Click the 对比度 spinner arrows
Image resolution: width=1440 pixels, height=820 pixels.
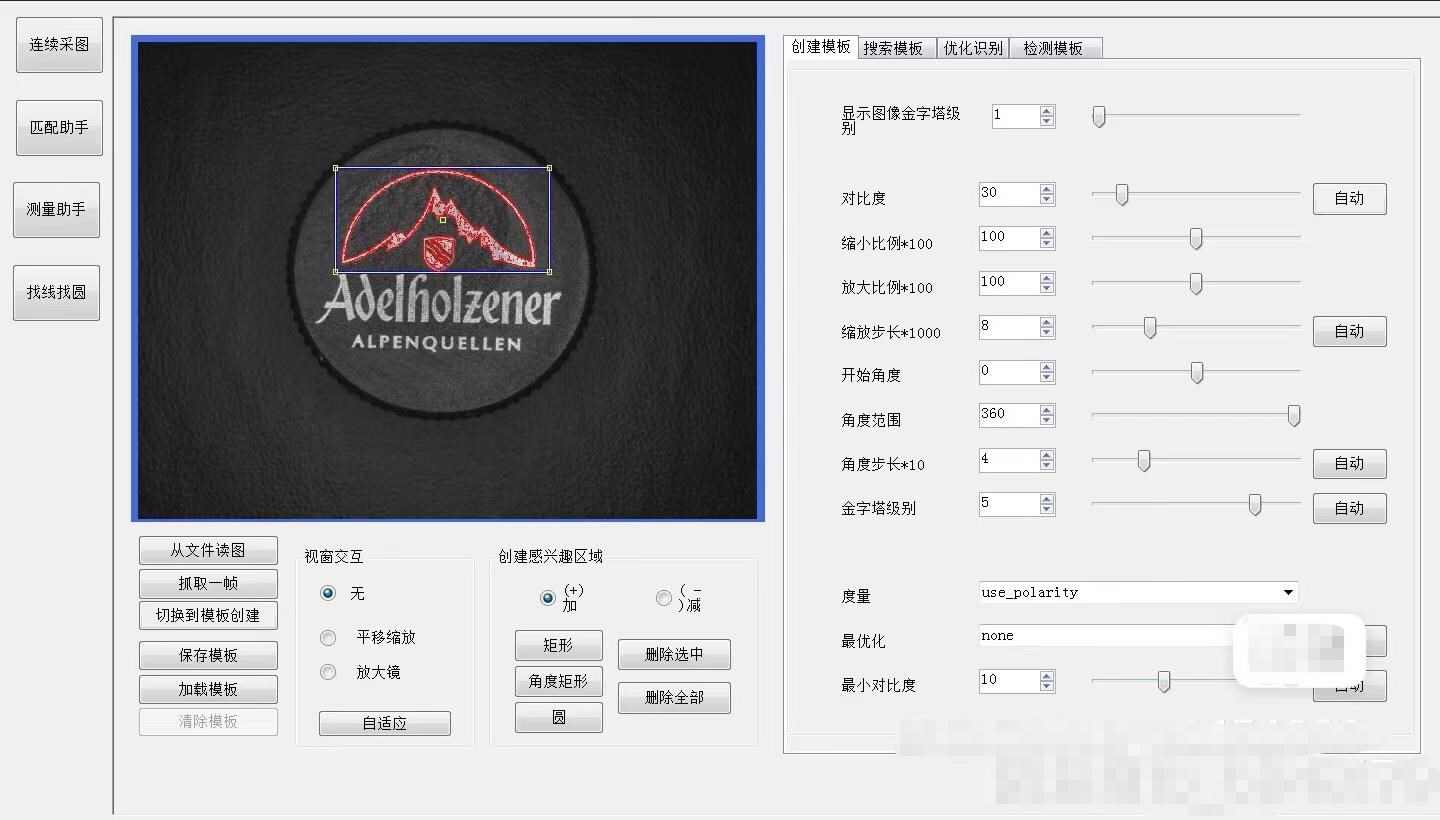point(1047,193)
